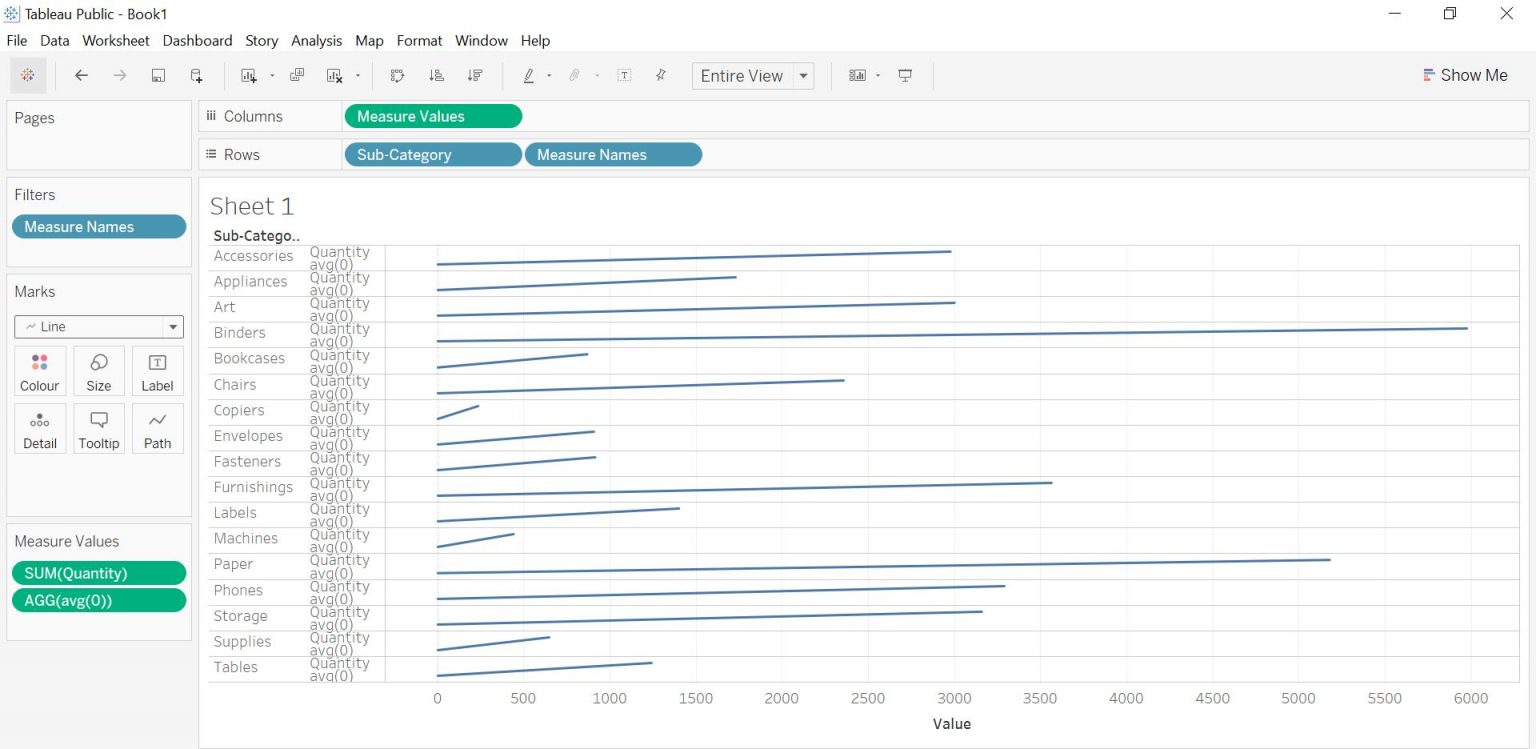Select the SUM(Quantity) green pill

coord(98,572)
